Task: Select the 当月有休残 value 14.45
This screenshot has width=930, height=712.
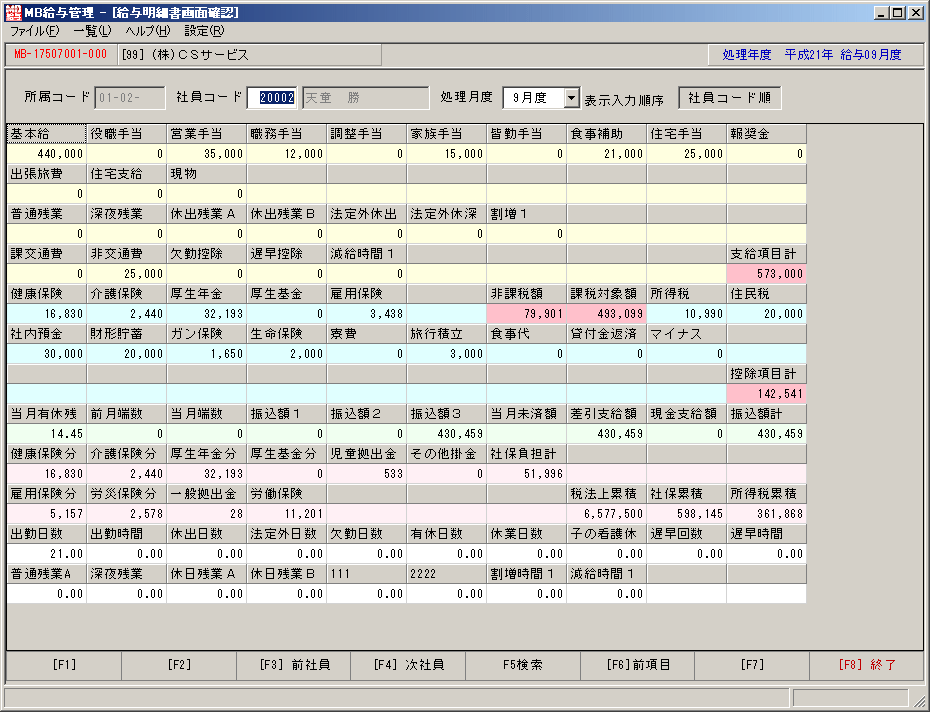Action: [x=47, y=434]
